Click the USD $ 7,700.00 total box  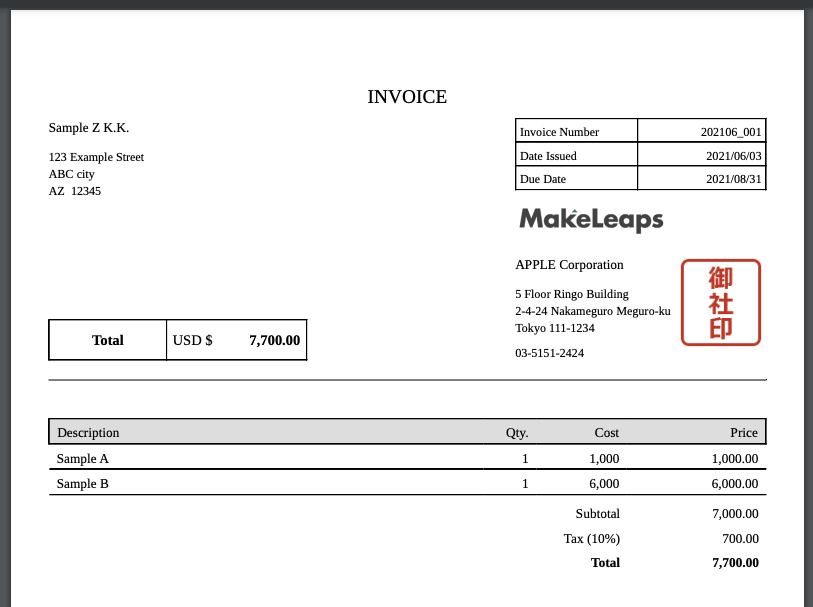(x=237, y=340)
